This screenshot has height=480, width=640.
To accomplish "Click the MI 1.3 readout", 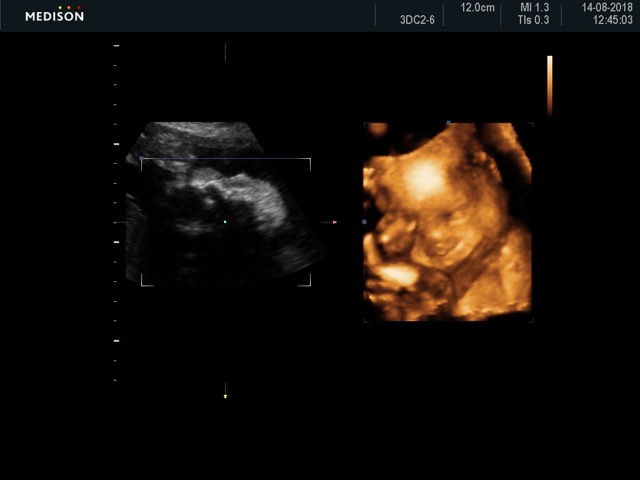I will click(534, 7).
